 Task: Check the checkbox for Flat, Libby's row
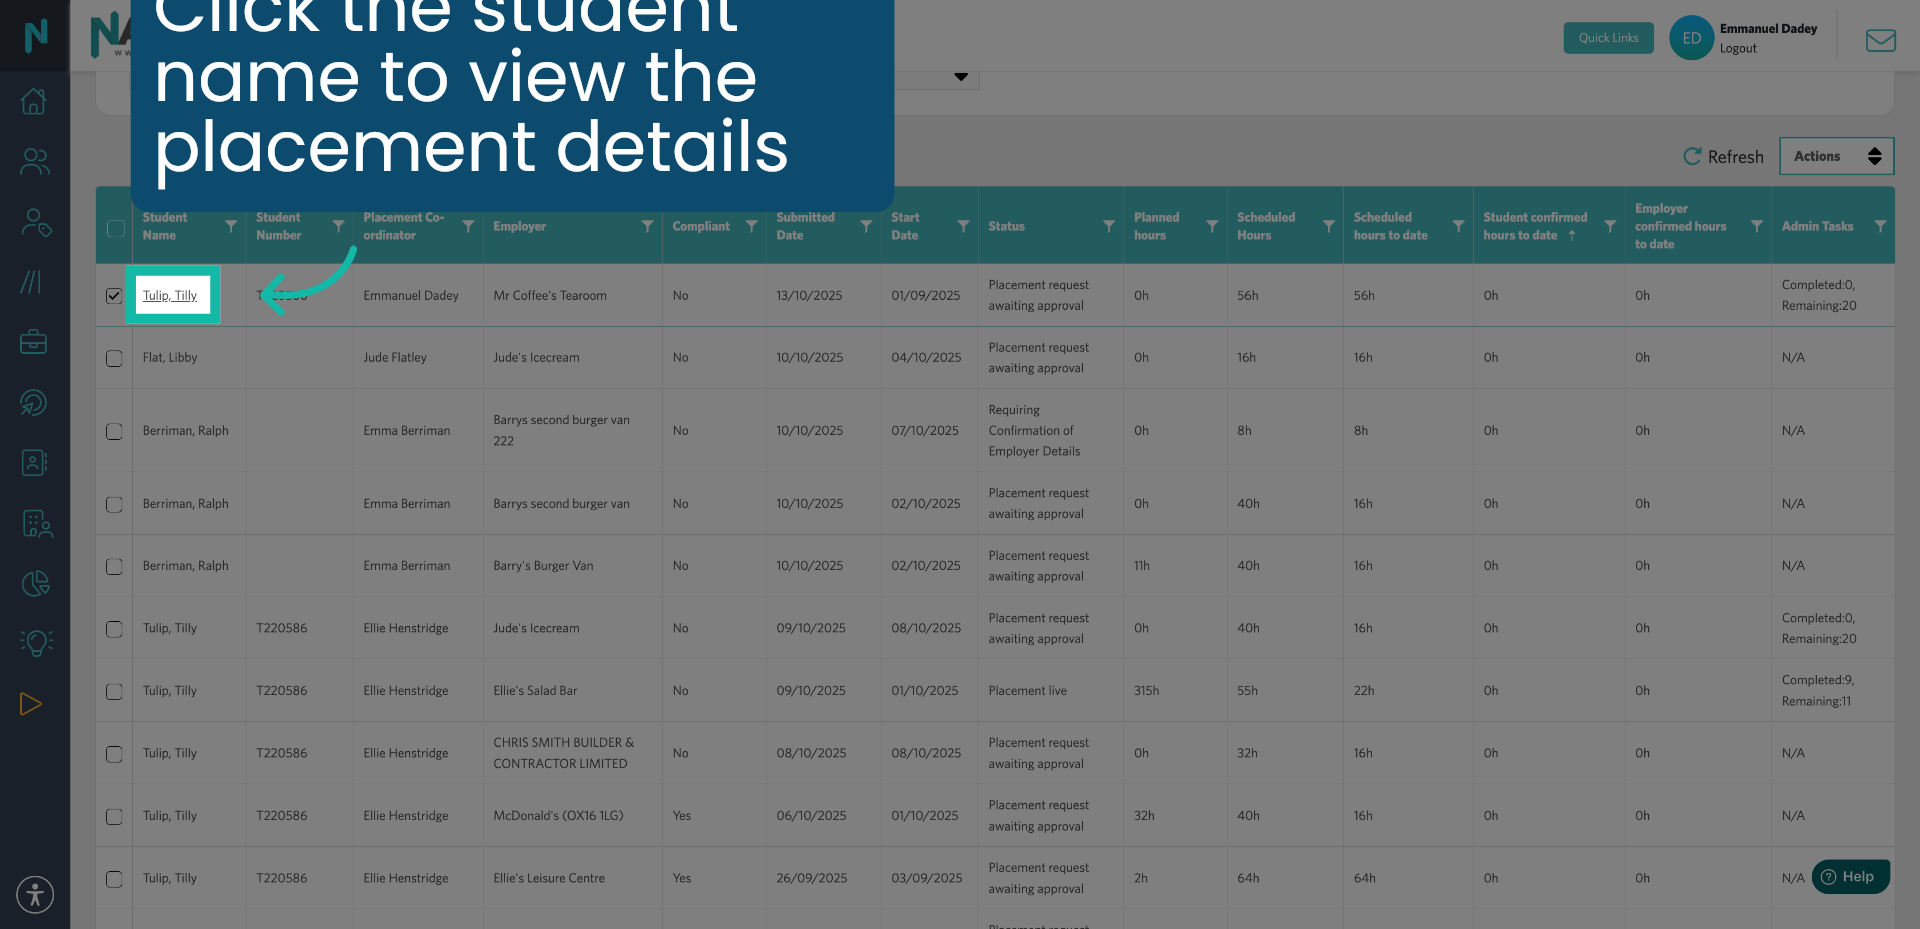tap(114, 358)
